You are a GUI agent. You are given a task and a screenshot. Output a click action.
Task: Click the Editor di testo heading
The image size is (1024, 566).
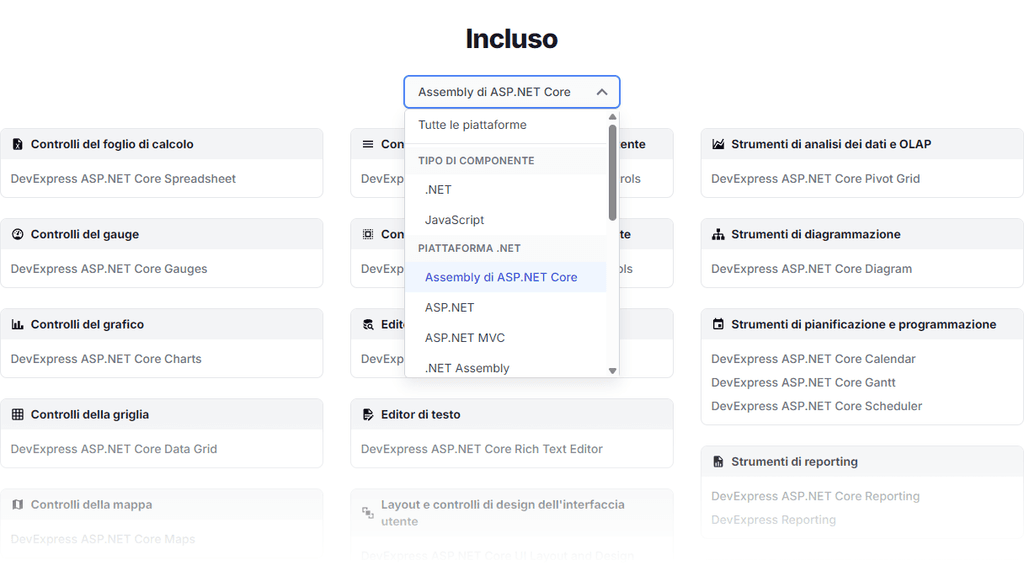pyautogui.click(x=421, y=415)
